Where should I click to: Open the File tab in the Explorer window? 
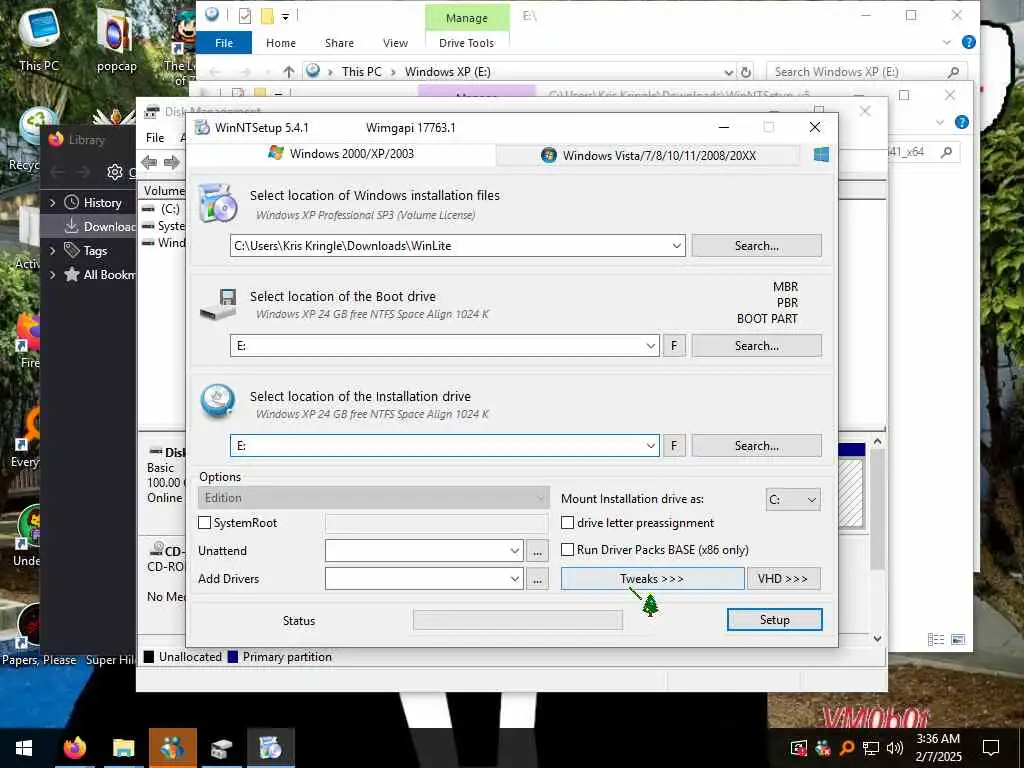tap(224, 43)
